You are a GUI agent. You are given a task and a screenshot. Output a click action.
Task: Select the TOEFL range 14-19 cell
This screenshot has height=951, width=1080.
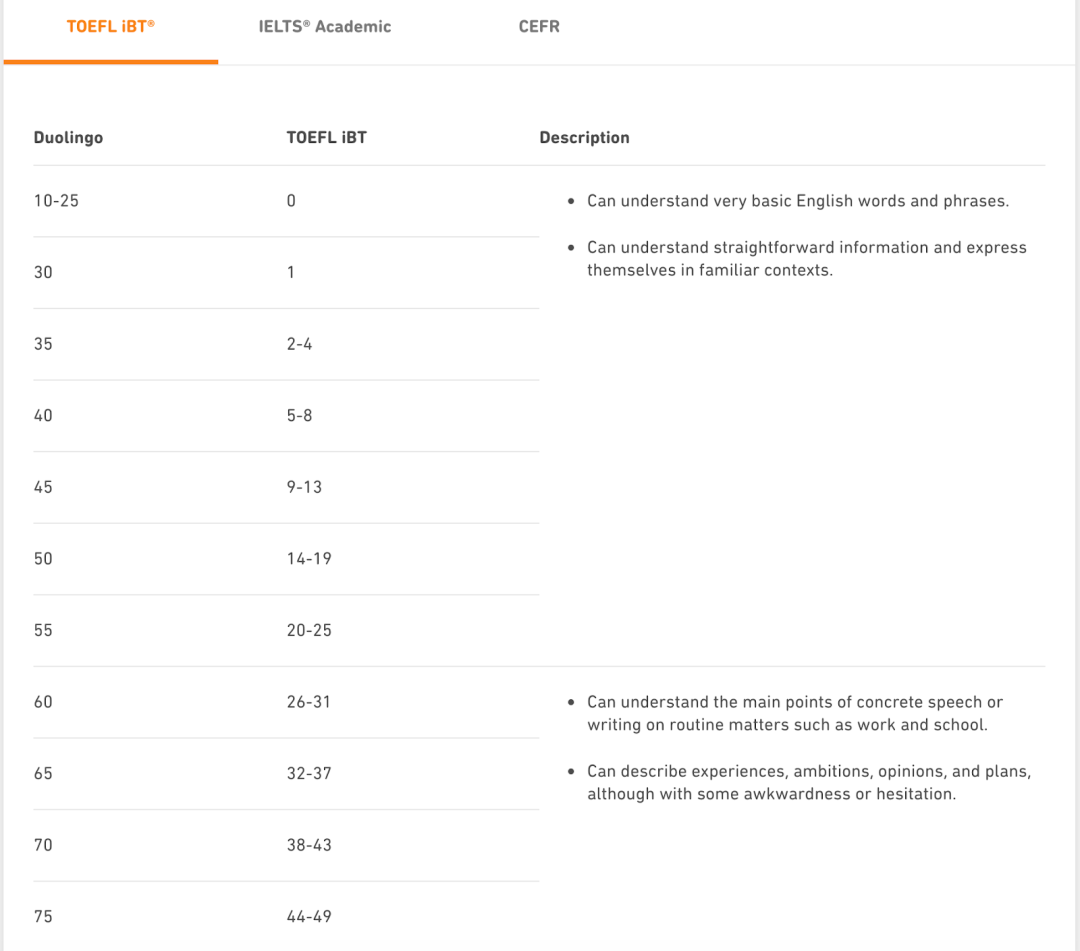tap(308, 559)
